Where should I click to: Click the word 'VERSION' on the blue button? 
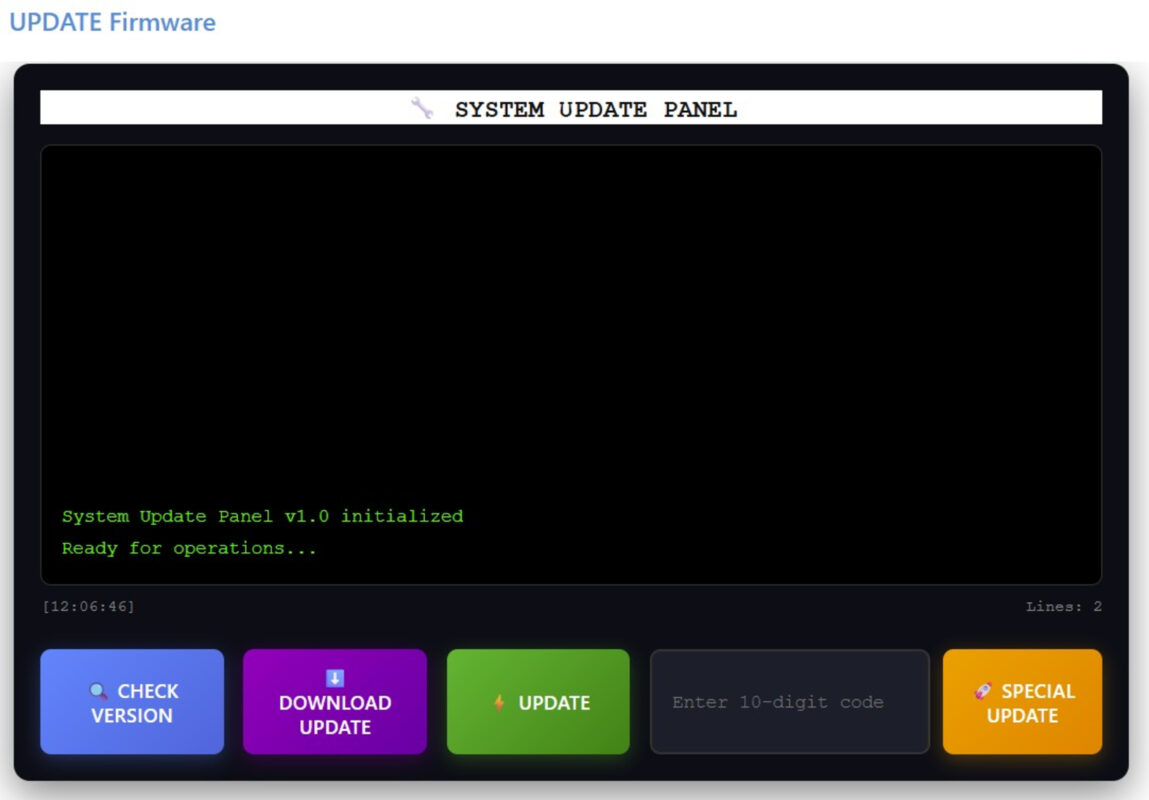click(132, 715)
